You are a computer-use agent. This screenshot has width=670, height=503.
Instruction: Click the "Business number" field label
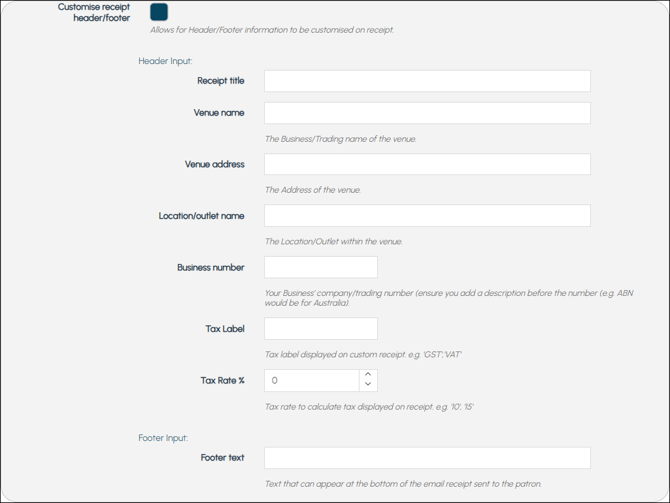click(x=210, y=268)
